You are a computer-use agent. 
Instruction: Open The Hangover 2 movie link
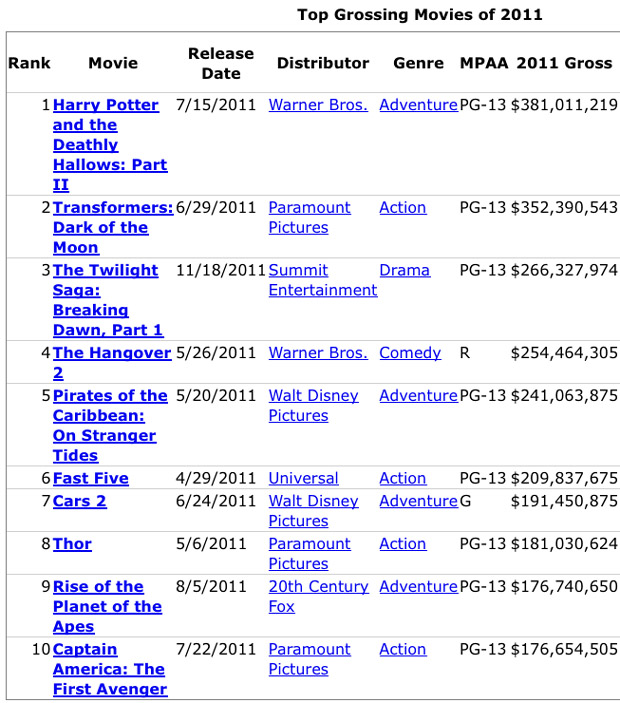112,363
